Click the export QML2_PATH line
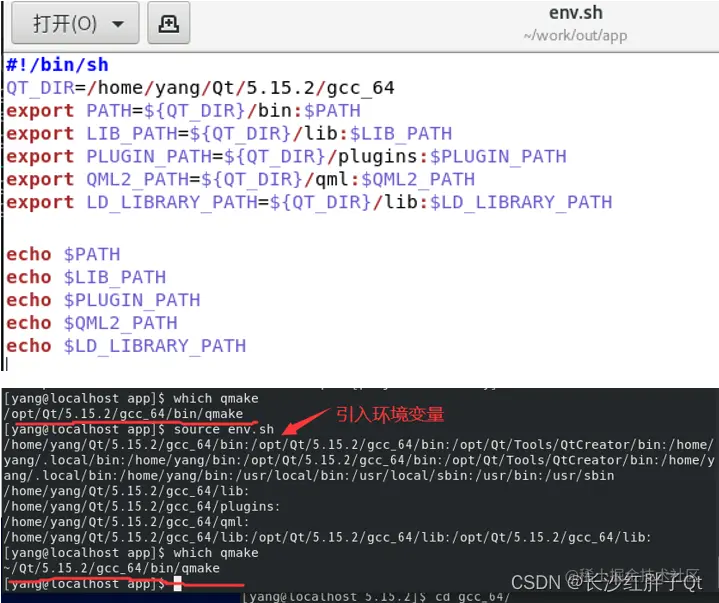The image size is (719, 603). [x=240, y=179]
